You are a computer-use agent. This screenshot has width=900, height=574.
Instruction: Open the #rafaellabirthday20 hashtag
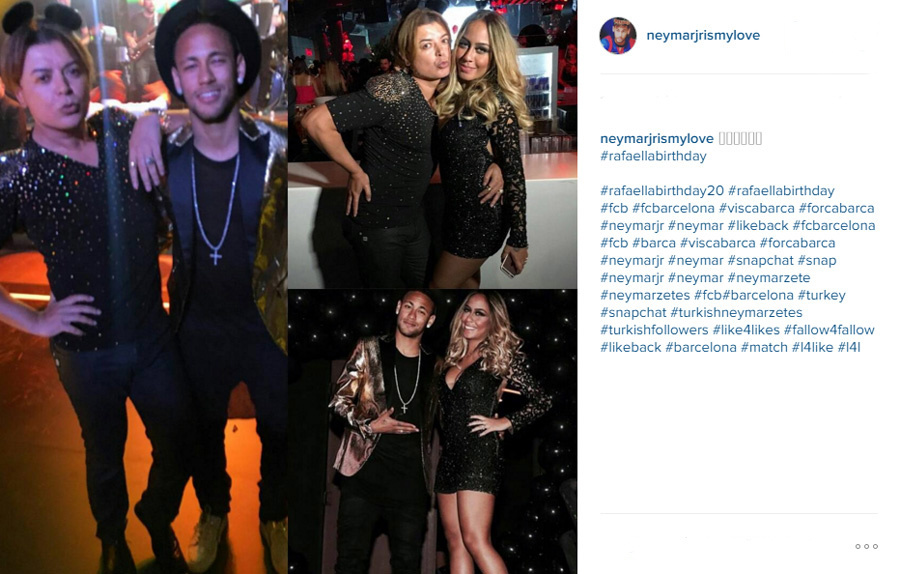(x=662, y=191)
